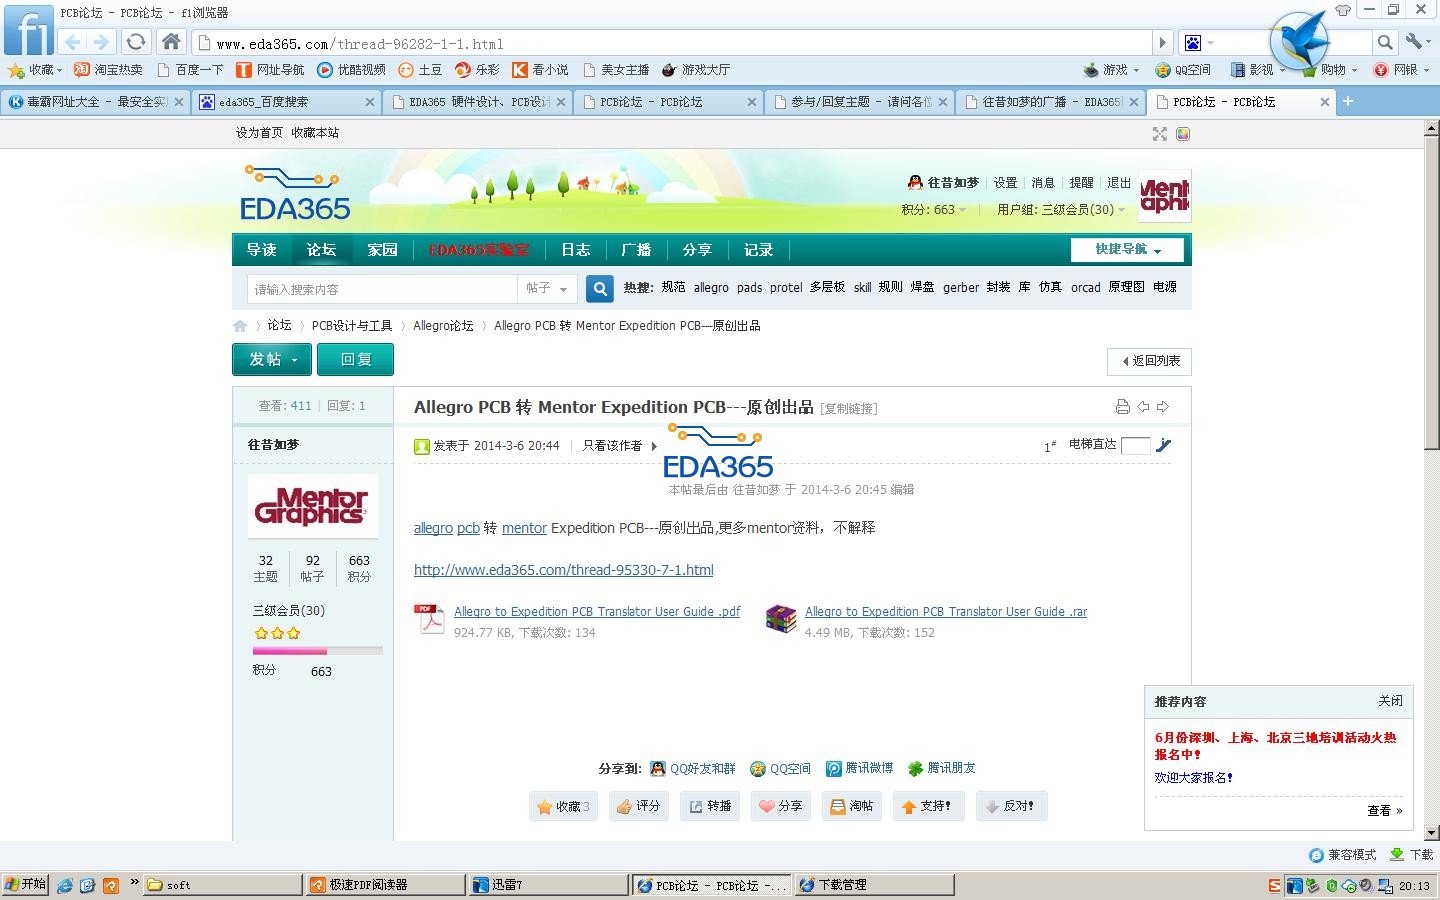
Task: Click the 收藏 favorite button below post
Action: 563,806
